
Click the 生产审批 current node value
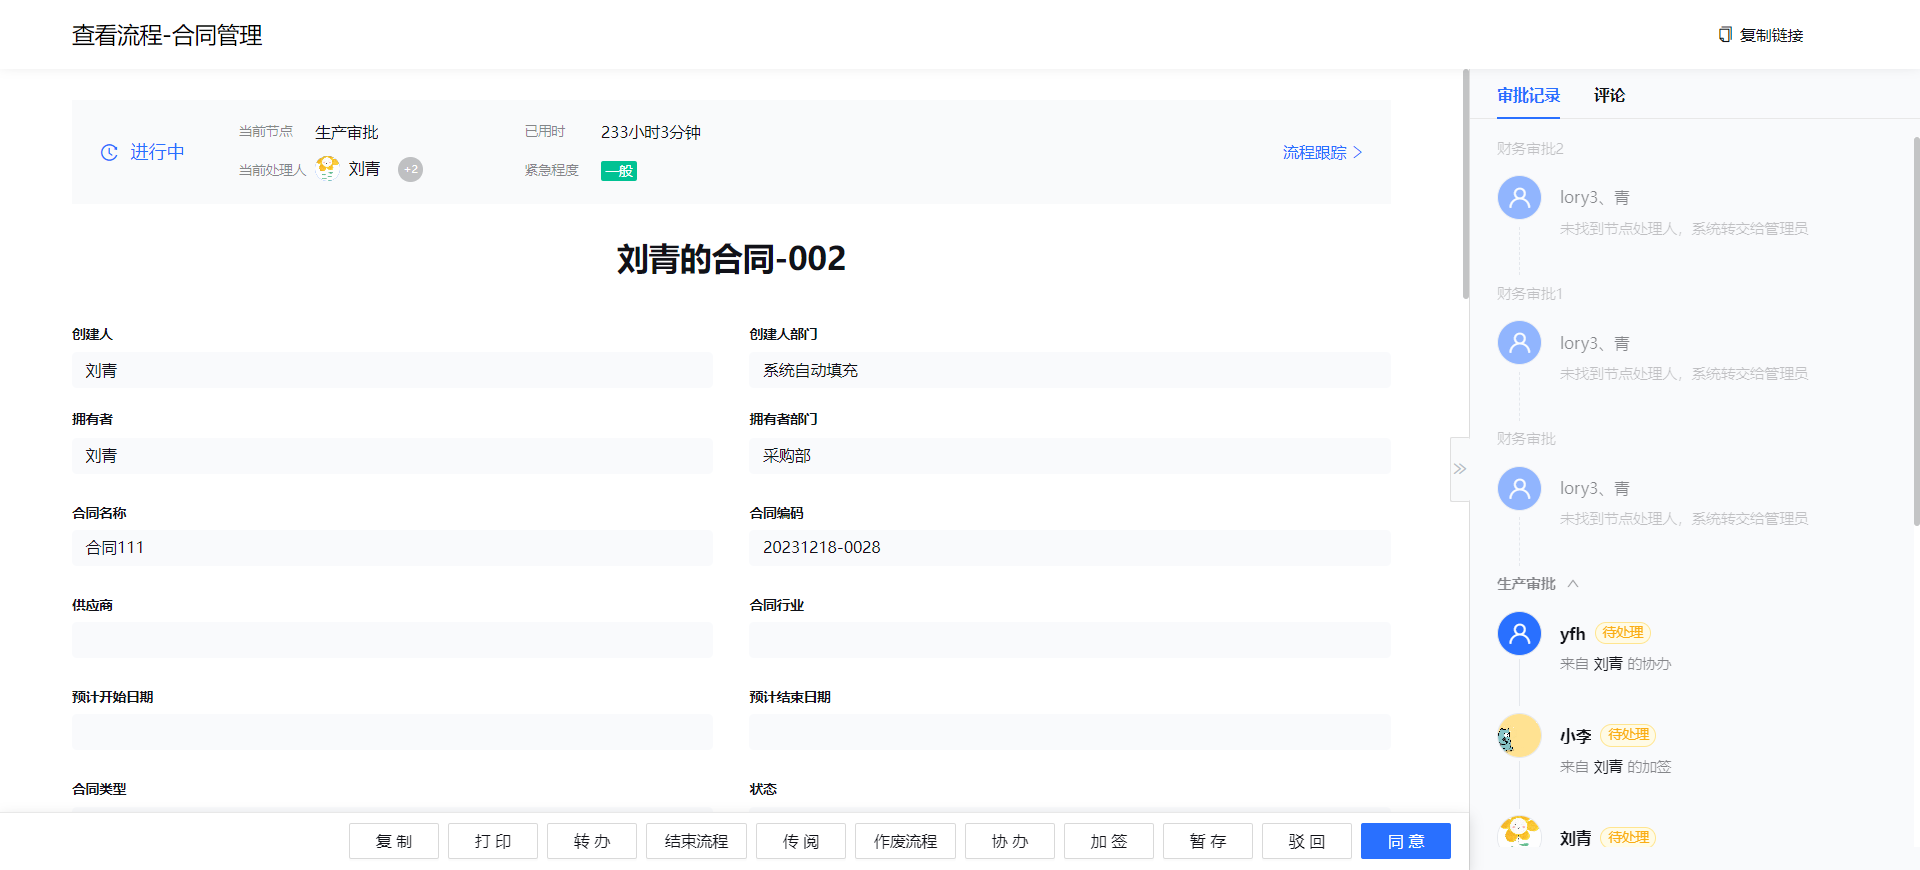point(347,132)
